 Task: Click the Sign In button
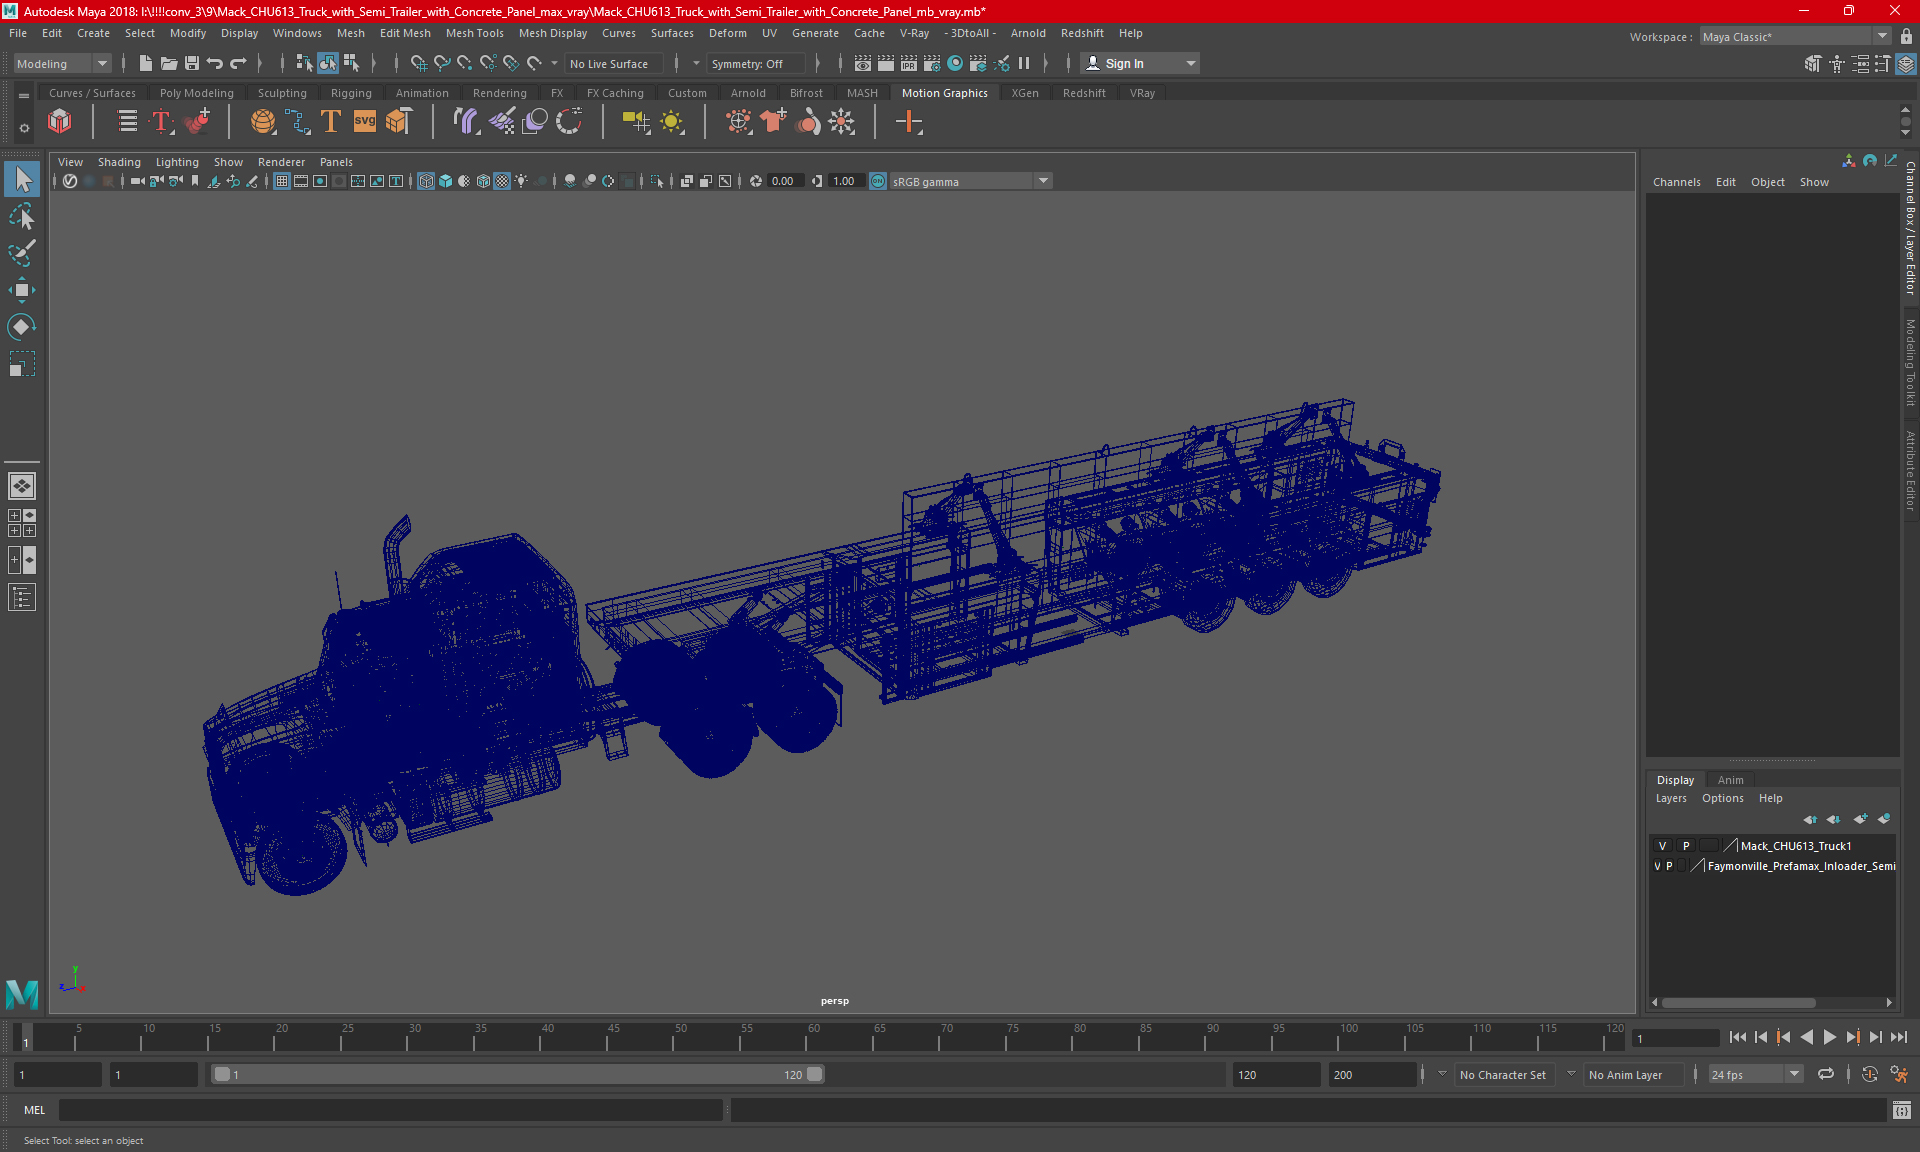click(1124, 64)
